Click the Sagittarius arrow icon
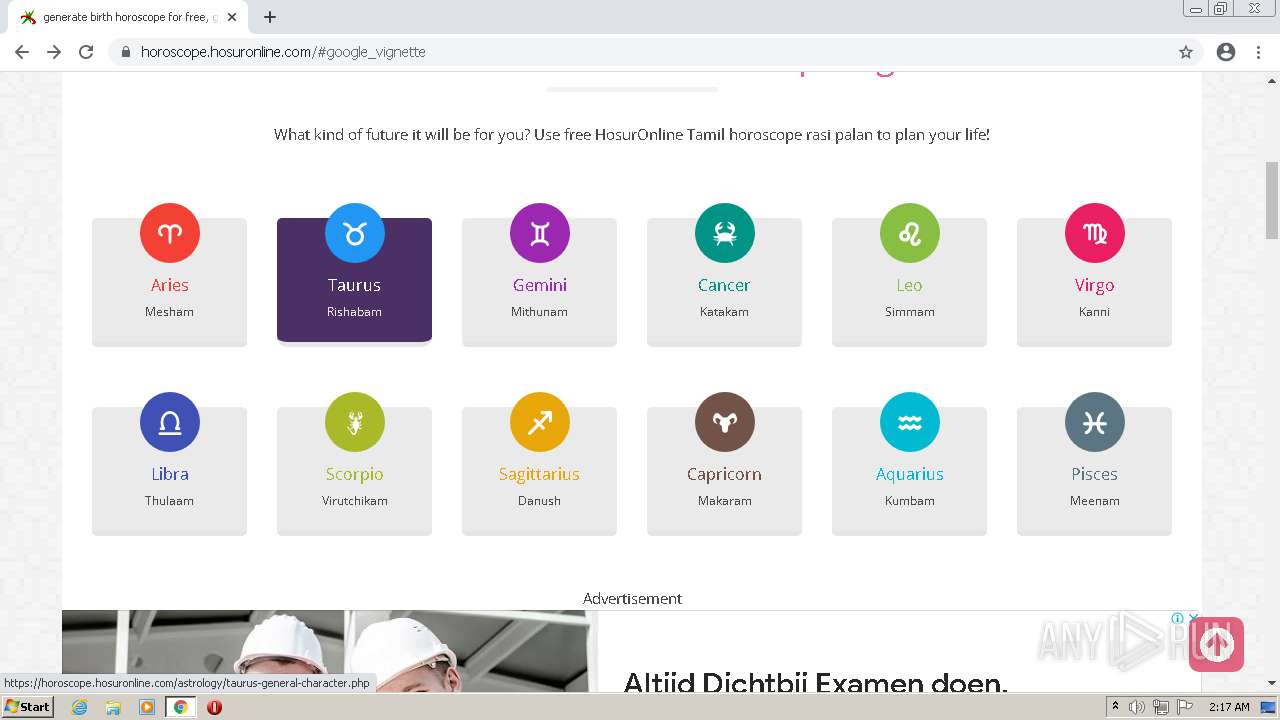This screenshot has height=720, width=1280. (540, 422)
